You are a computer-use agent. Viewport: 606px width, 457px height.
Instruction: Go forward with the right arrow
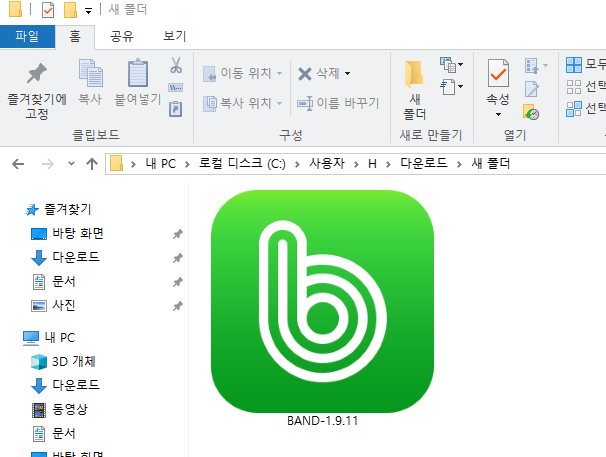click(48, 164)
